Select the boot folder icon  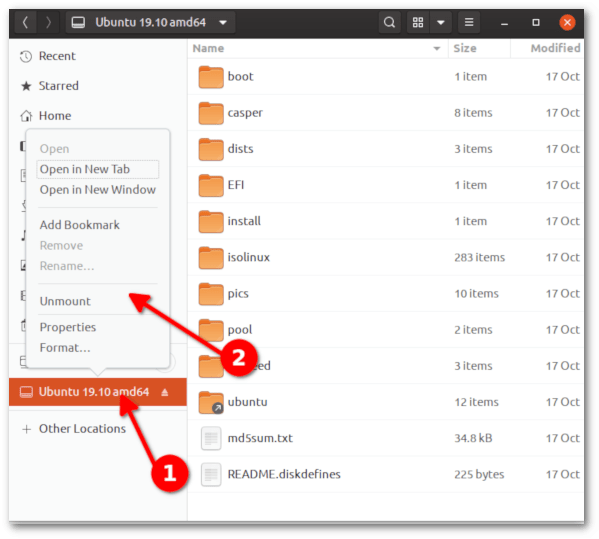[211, 77]
